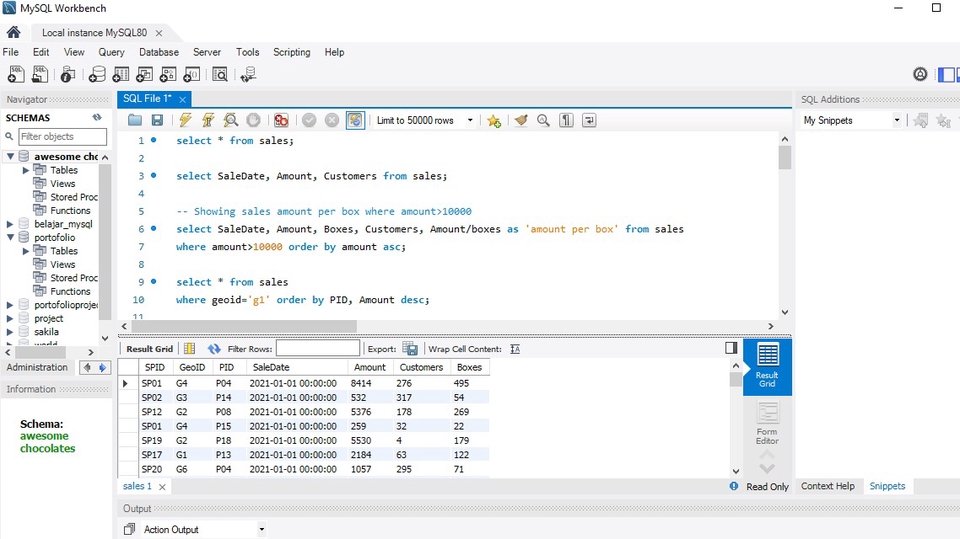Screen dimensions: 960x539
Task: Select the Result Grid view button
Action: tap(767, 366)
